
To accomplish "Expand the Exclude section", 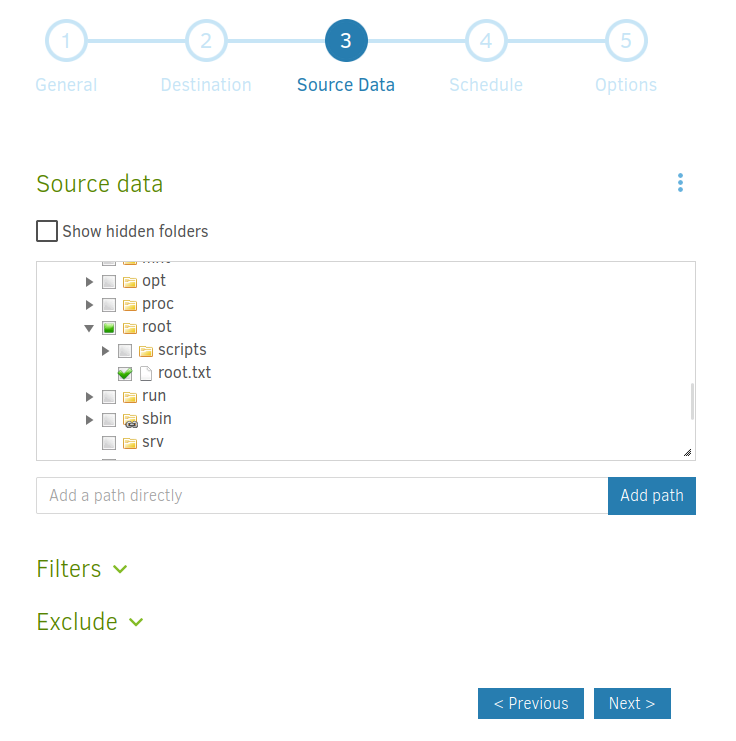I will tap(90, 622).
